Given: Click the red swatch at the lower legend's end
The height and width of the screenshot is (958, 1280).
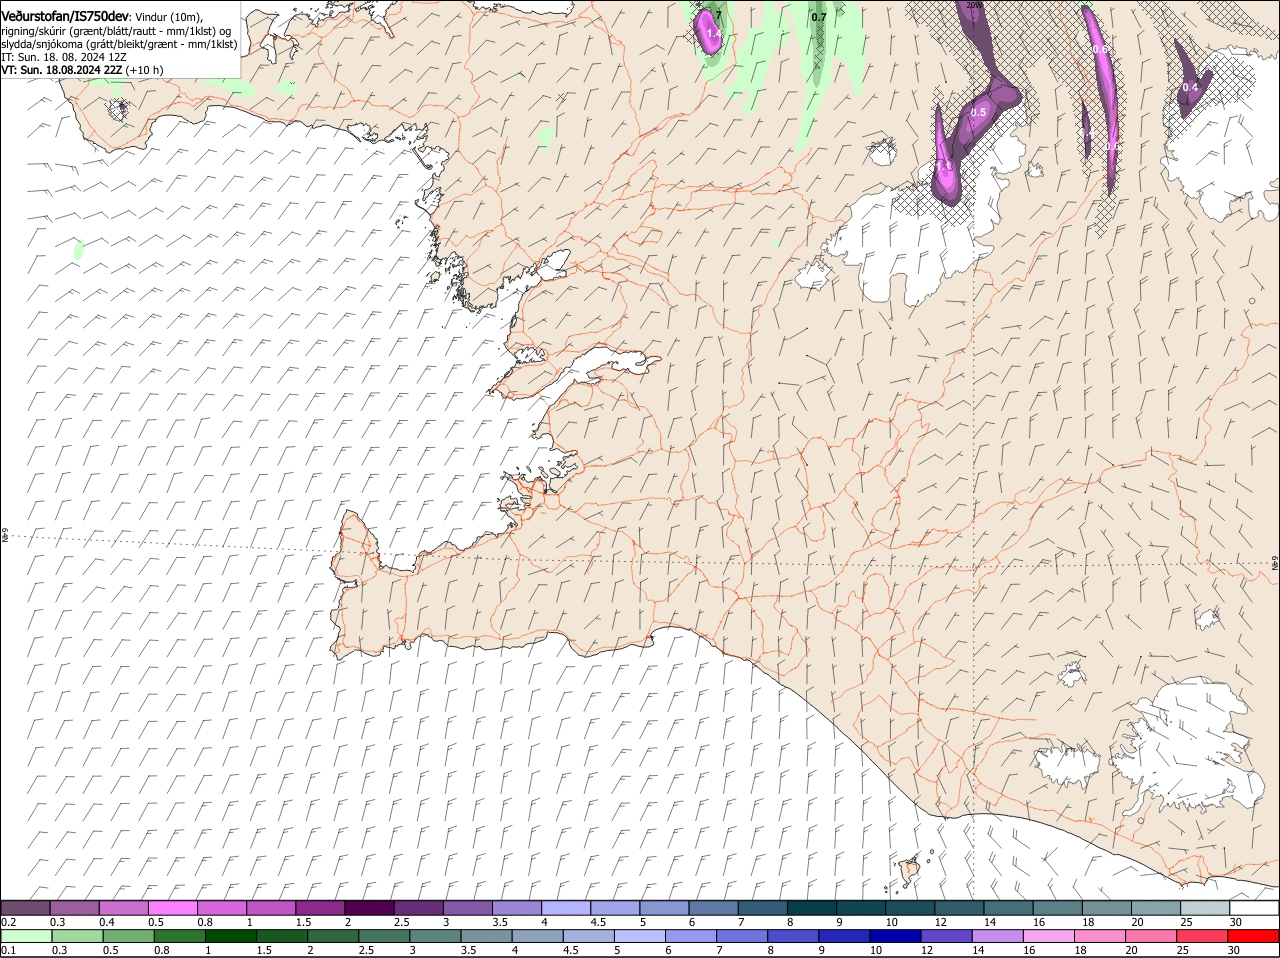Looking at the screenshot, I should tap(1254, 936).
